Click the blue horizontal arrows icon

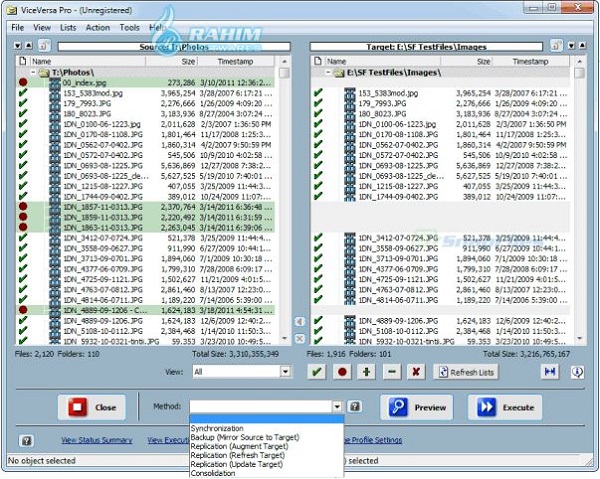[549, 371]
